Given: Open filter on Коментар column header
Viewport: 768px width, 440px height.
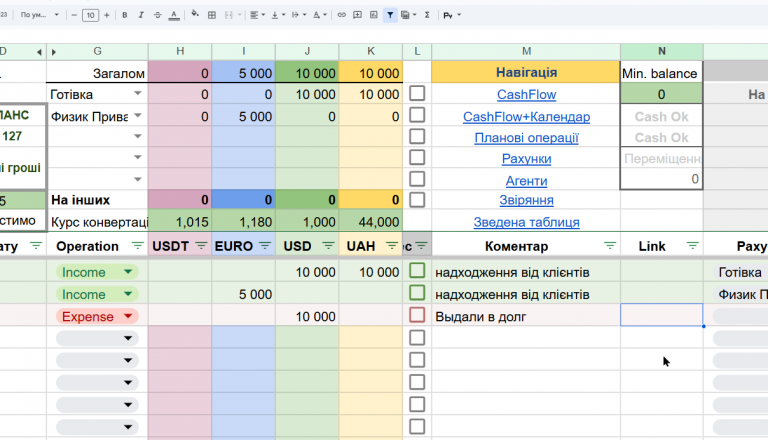Looking at the screenshot, I should [610, 245].
